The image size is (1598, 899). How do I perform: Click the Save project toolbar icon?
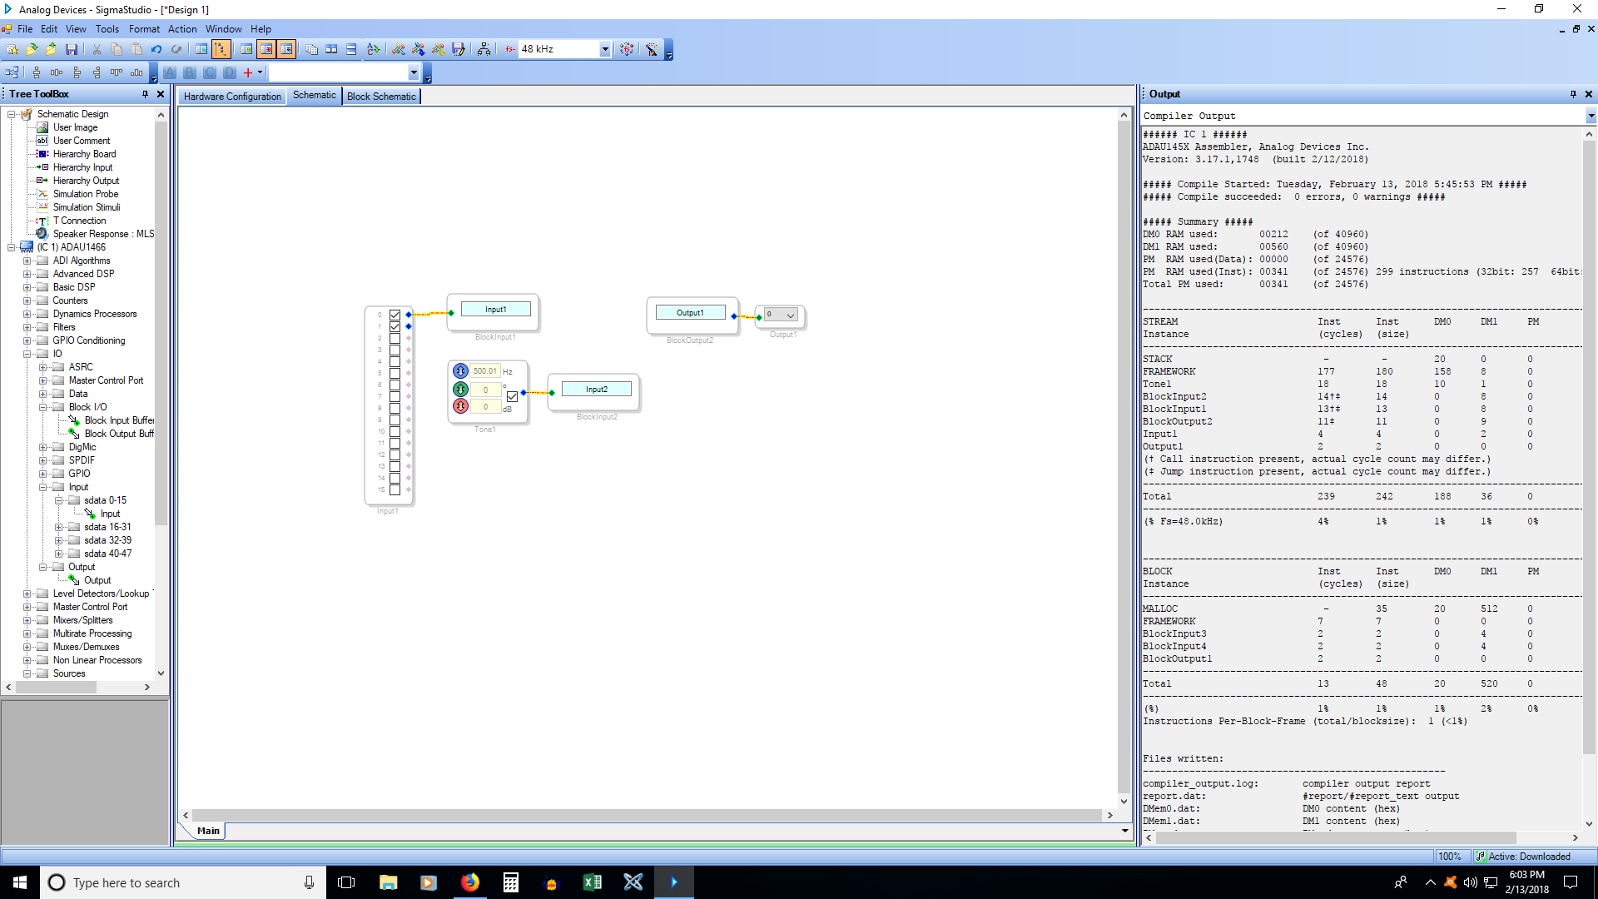pyautogui.click(x=71, y=49)
